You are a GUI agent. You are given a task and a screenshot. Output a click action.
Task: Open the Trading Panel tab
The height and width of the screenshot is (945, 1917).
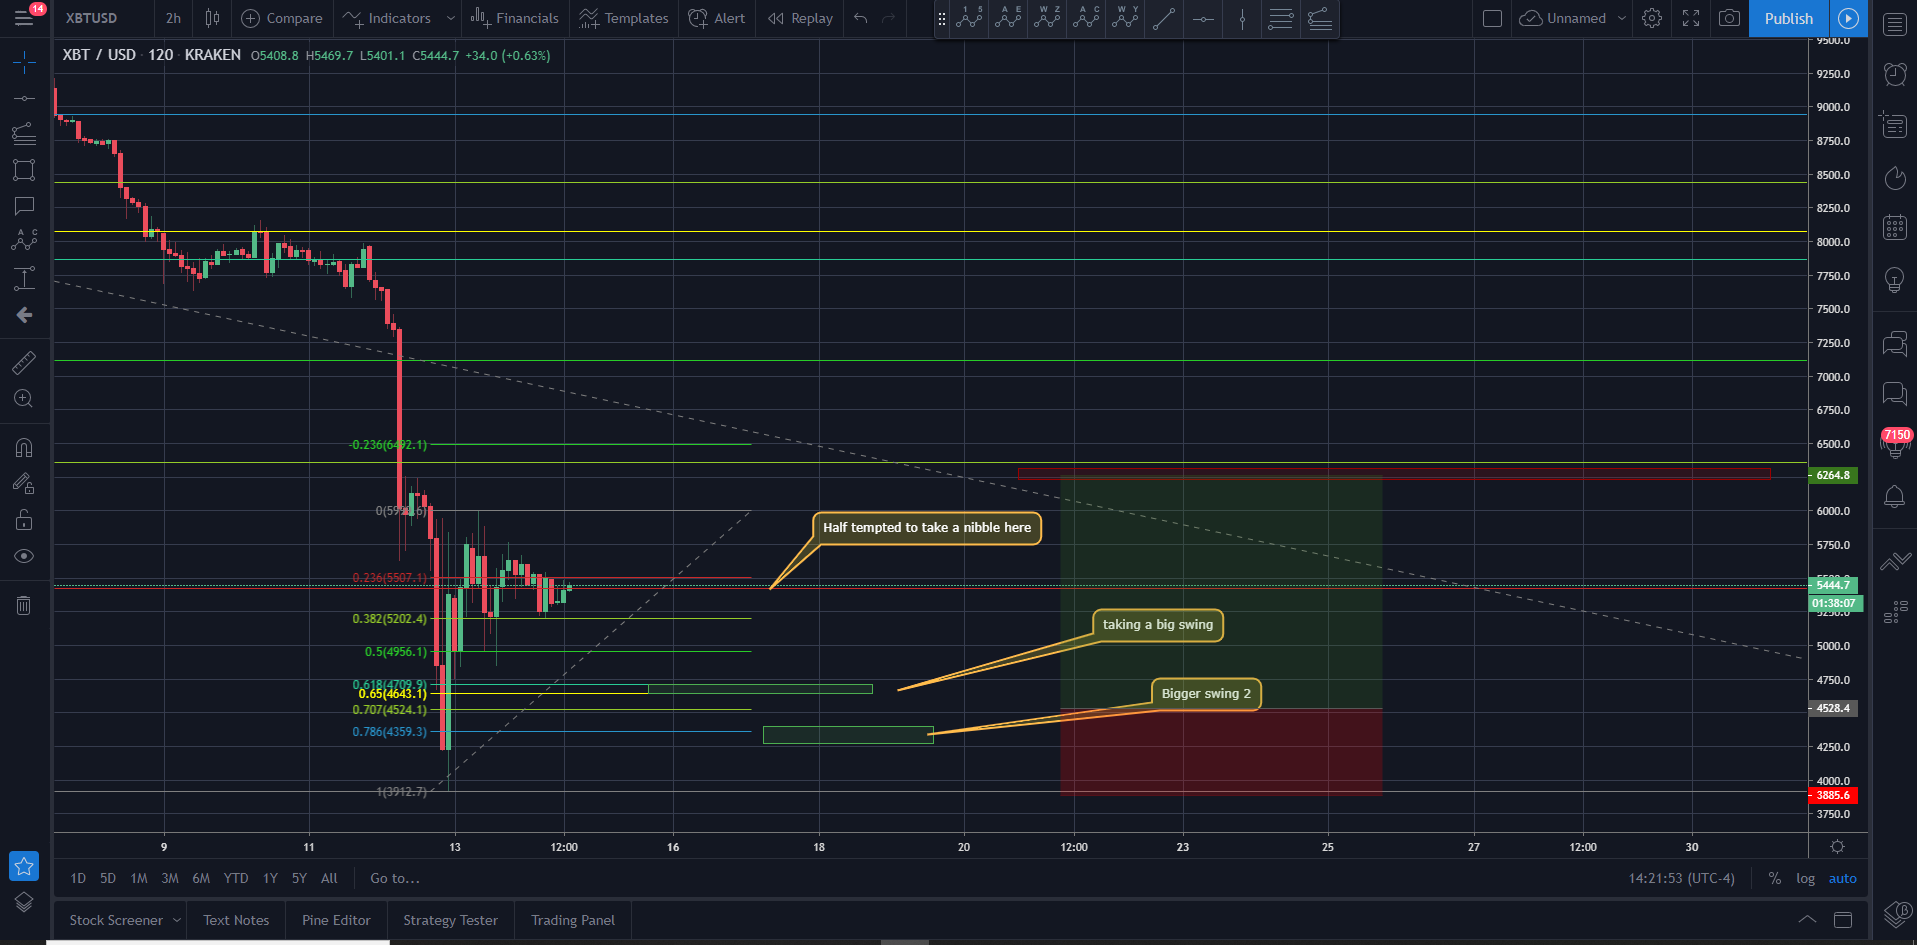coord(573,920)
